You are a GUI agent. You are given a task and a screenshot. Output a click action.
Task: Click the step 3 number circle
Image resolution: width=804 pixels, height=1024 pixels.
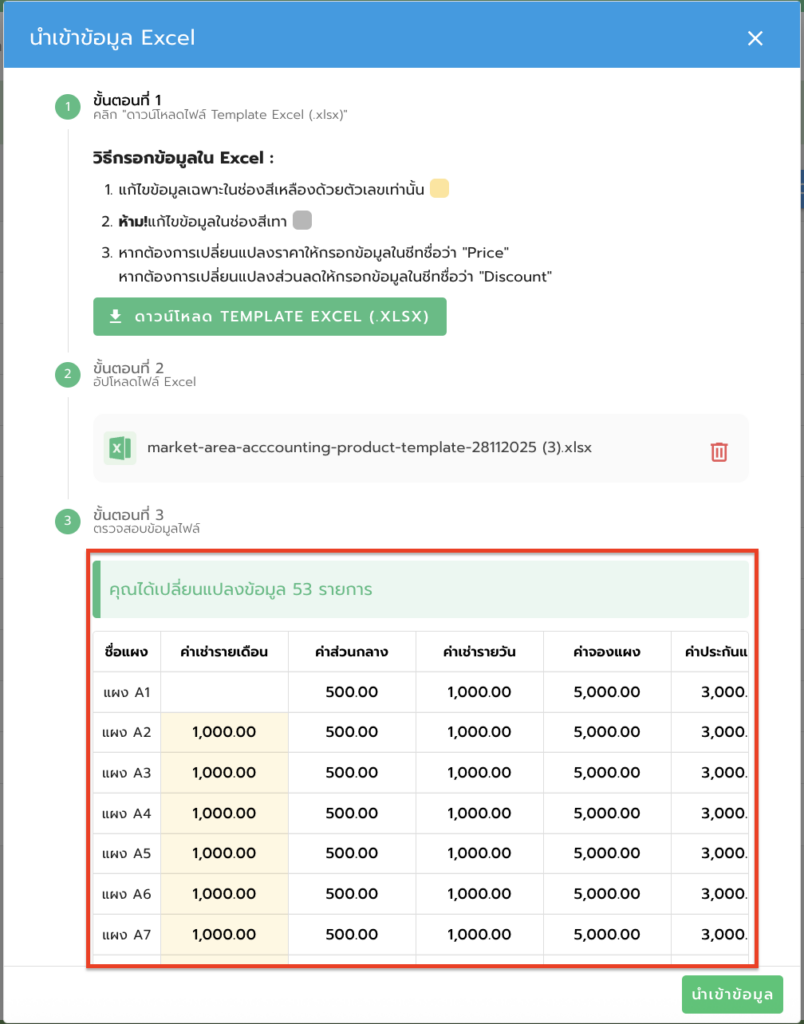coord(67,521)
